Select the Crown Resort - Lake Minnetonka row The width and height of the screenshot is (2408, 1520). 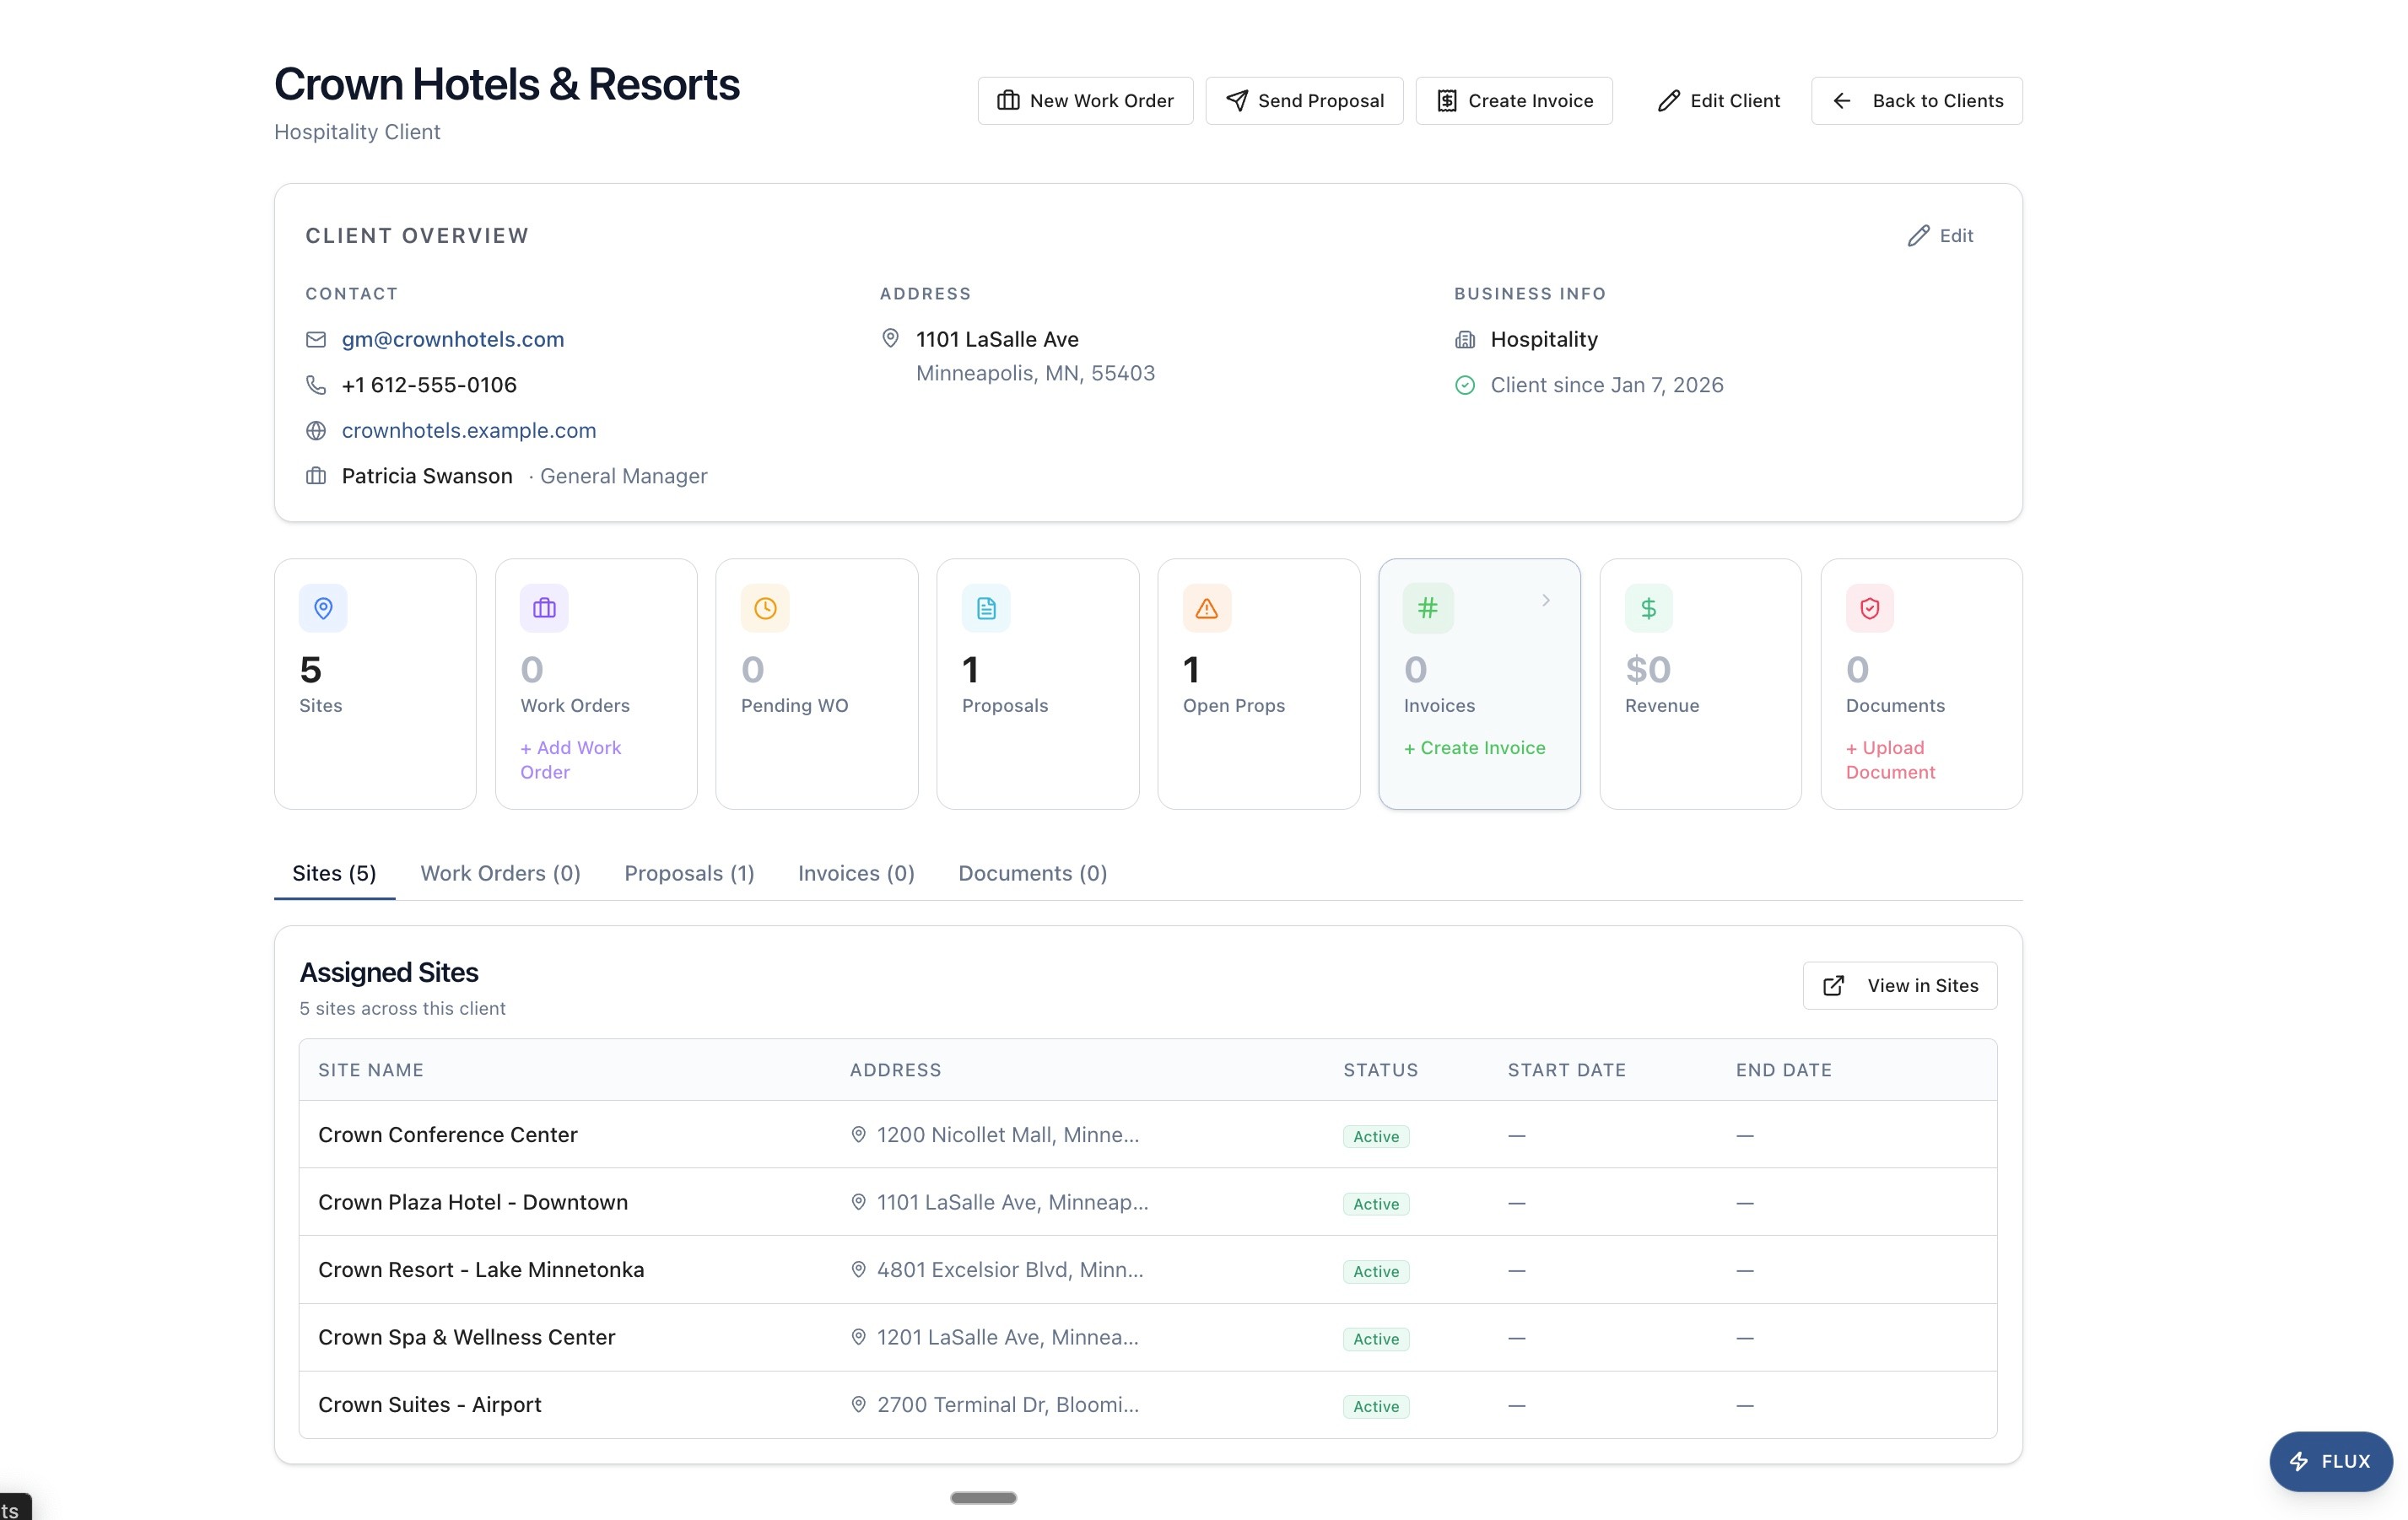point(481,1269)
